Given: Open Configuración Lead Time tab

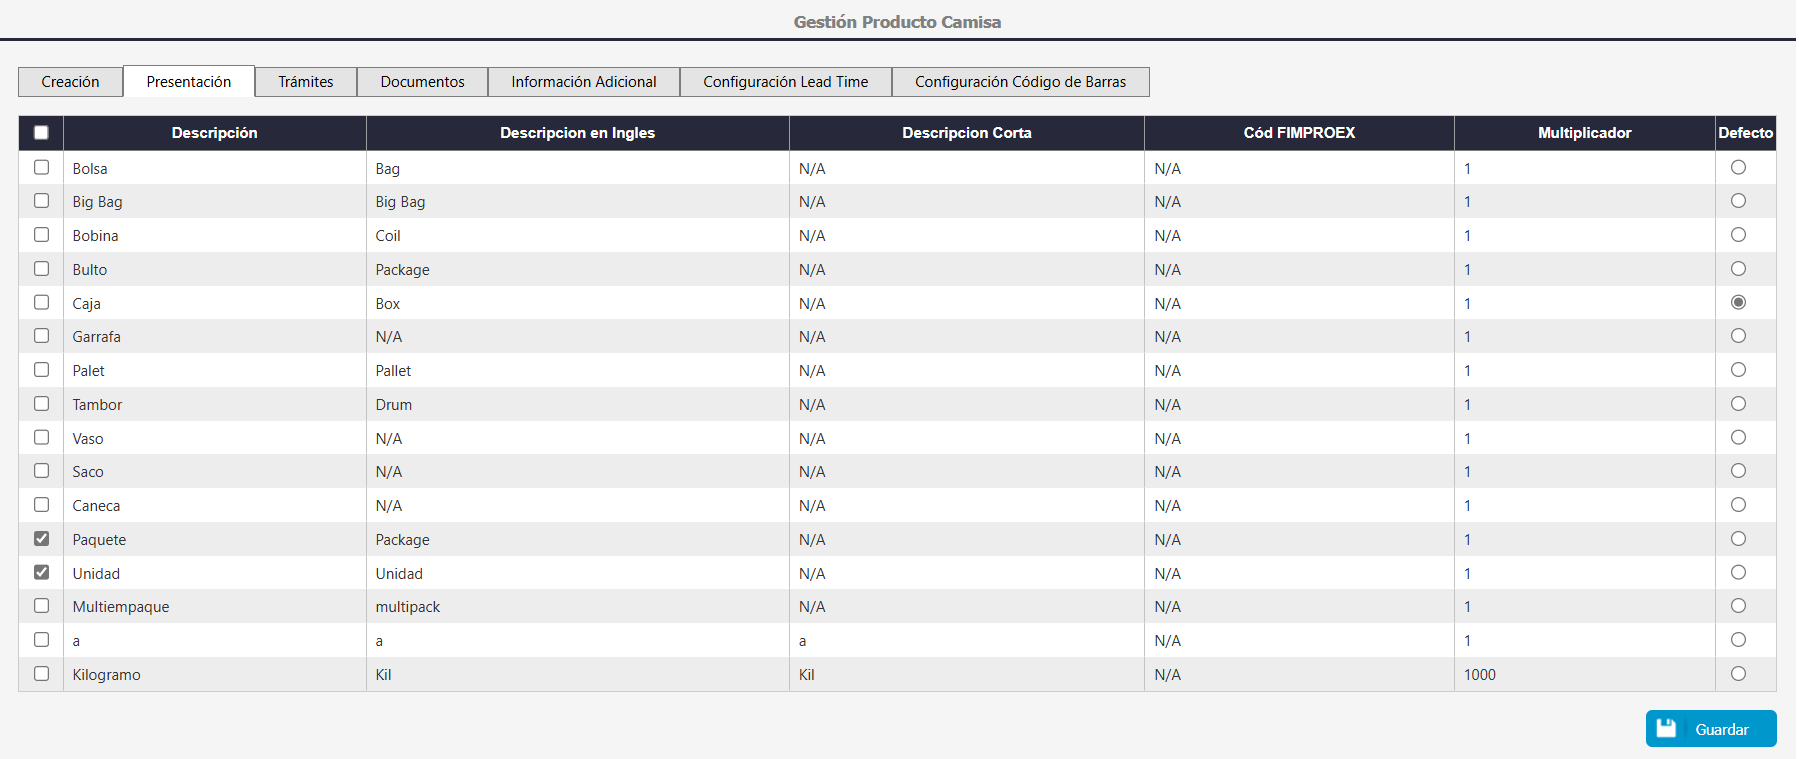Looking at the screenshot, I should 785,82.
